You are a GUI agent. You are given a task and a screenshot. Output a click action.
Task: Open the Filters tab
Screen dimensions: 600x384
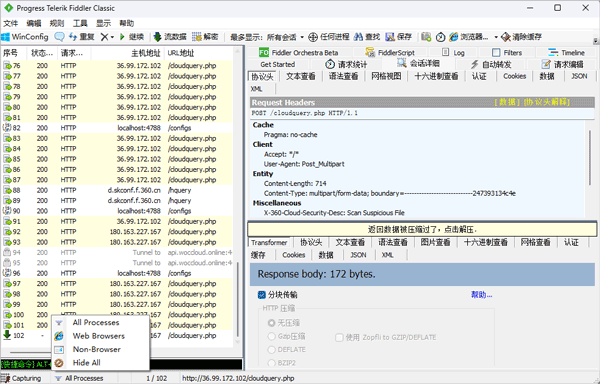tap(507, 53)
